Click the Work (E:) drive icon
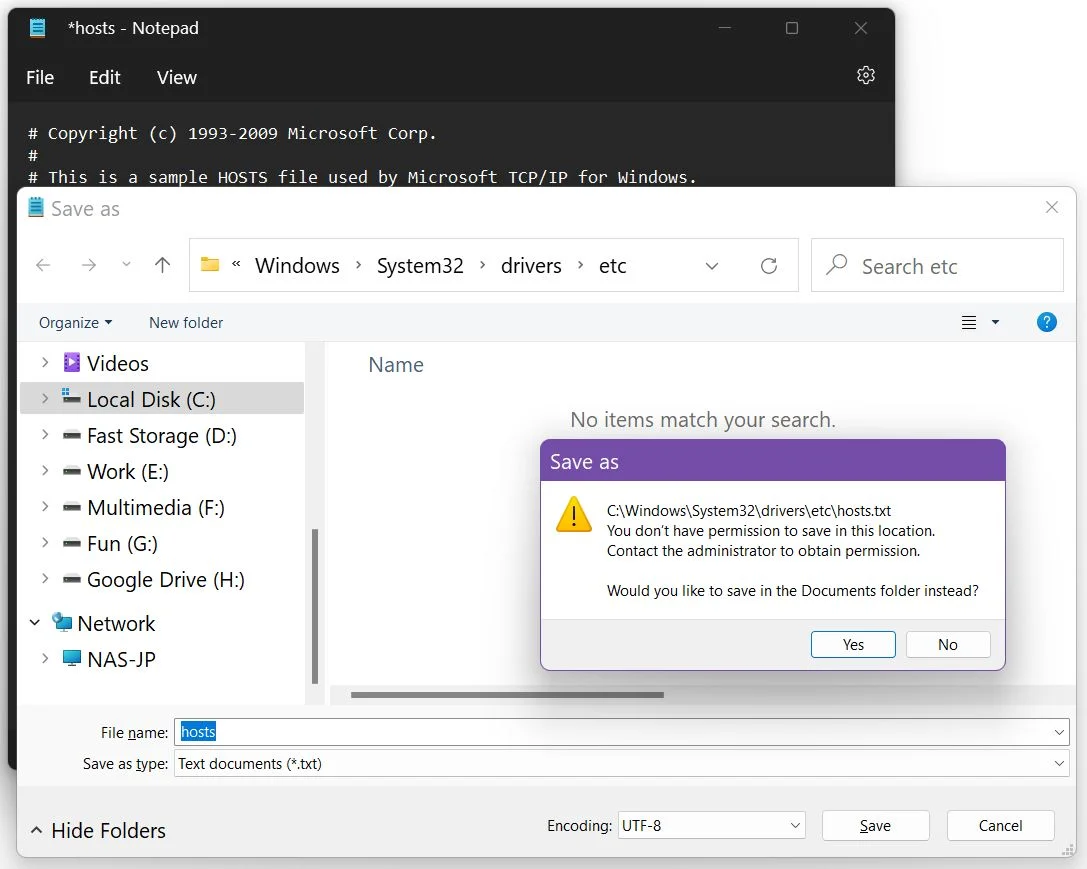The width and height of the screenshot is (1087, 869). [71, 472]
